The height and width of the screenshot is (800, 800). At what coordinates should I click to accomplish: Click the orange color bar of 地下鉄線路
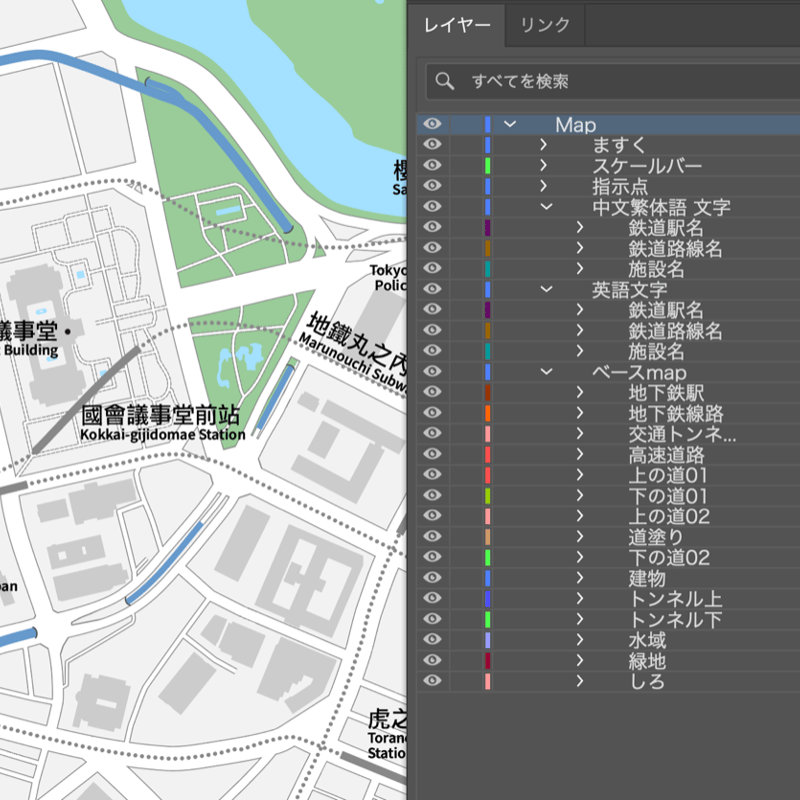point(488,413)
